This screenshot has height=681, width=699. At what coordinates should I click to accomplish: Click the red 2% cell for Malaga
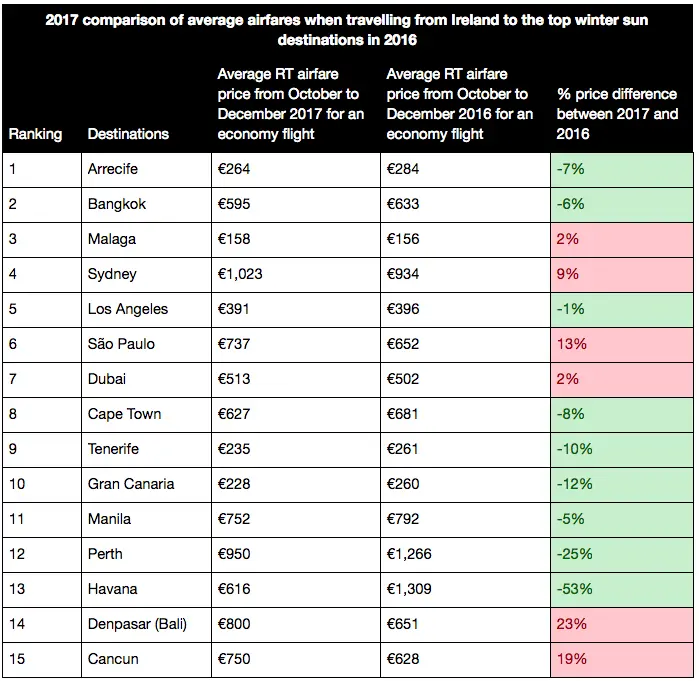pos(621,239)
